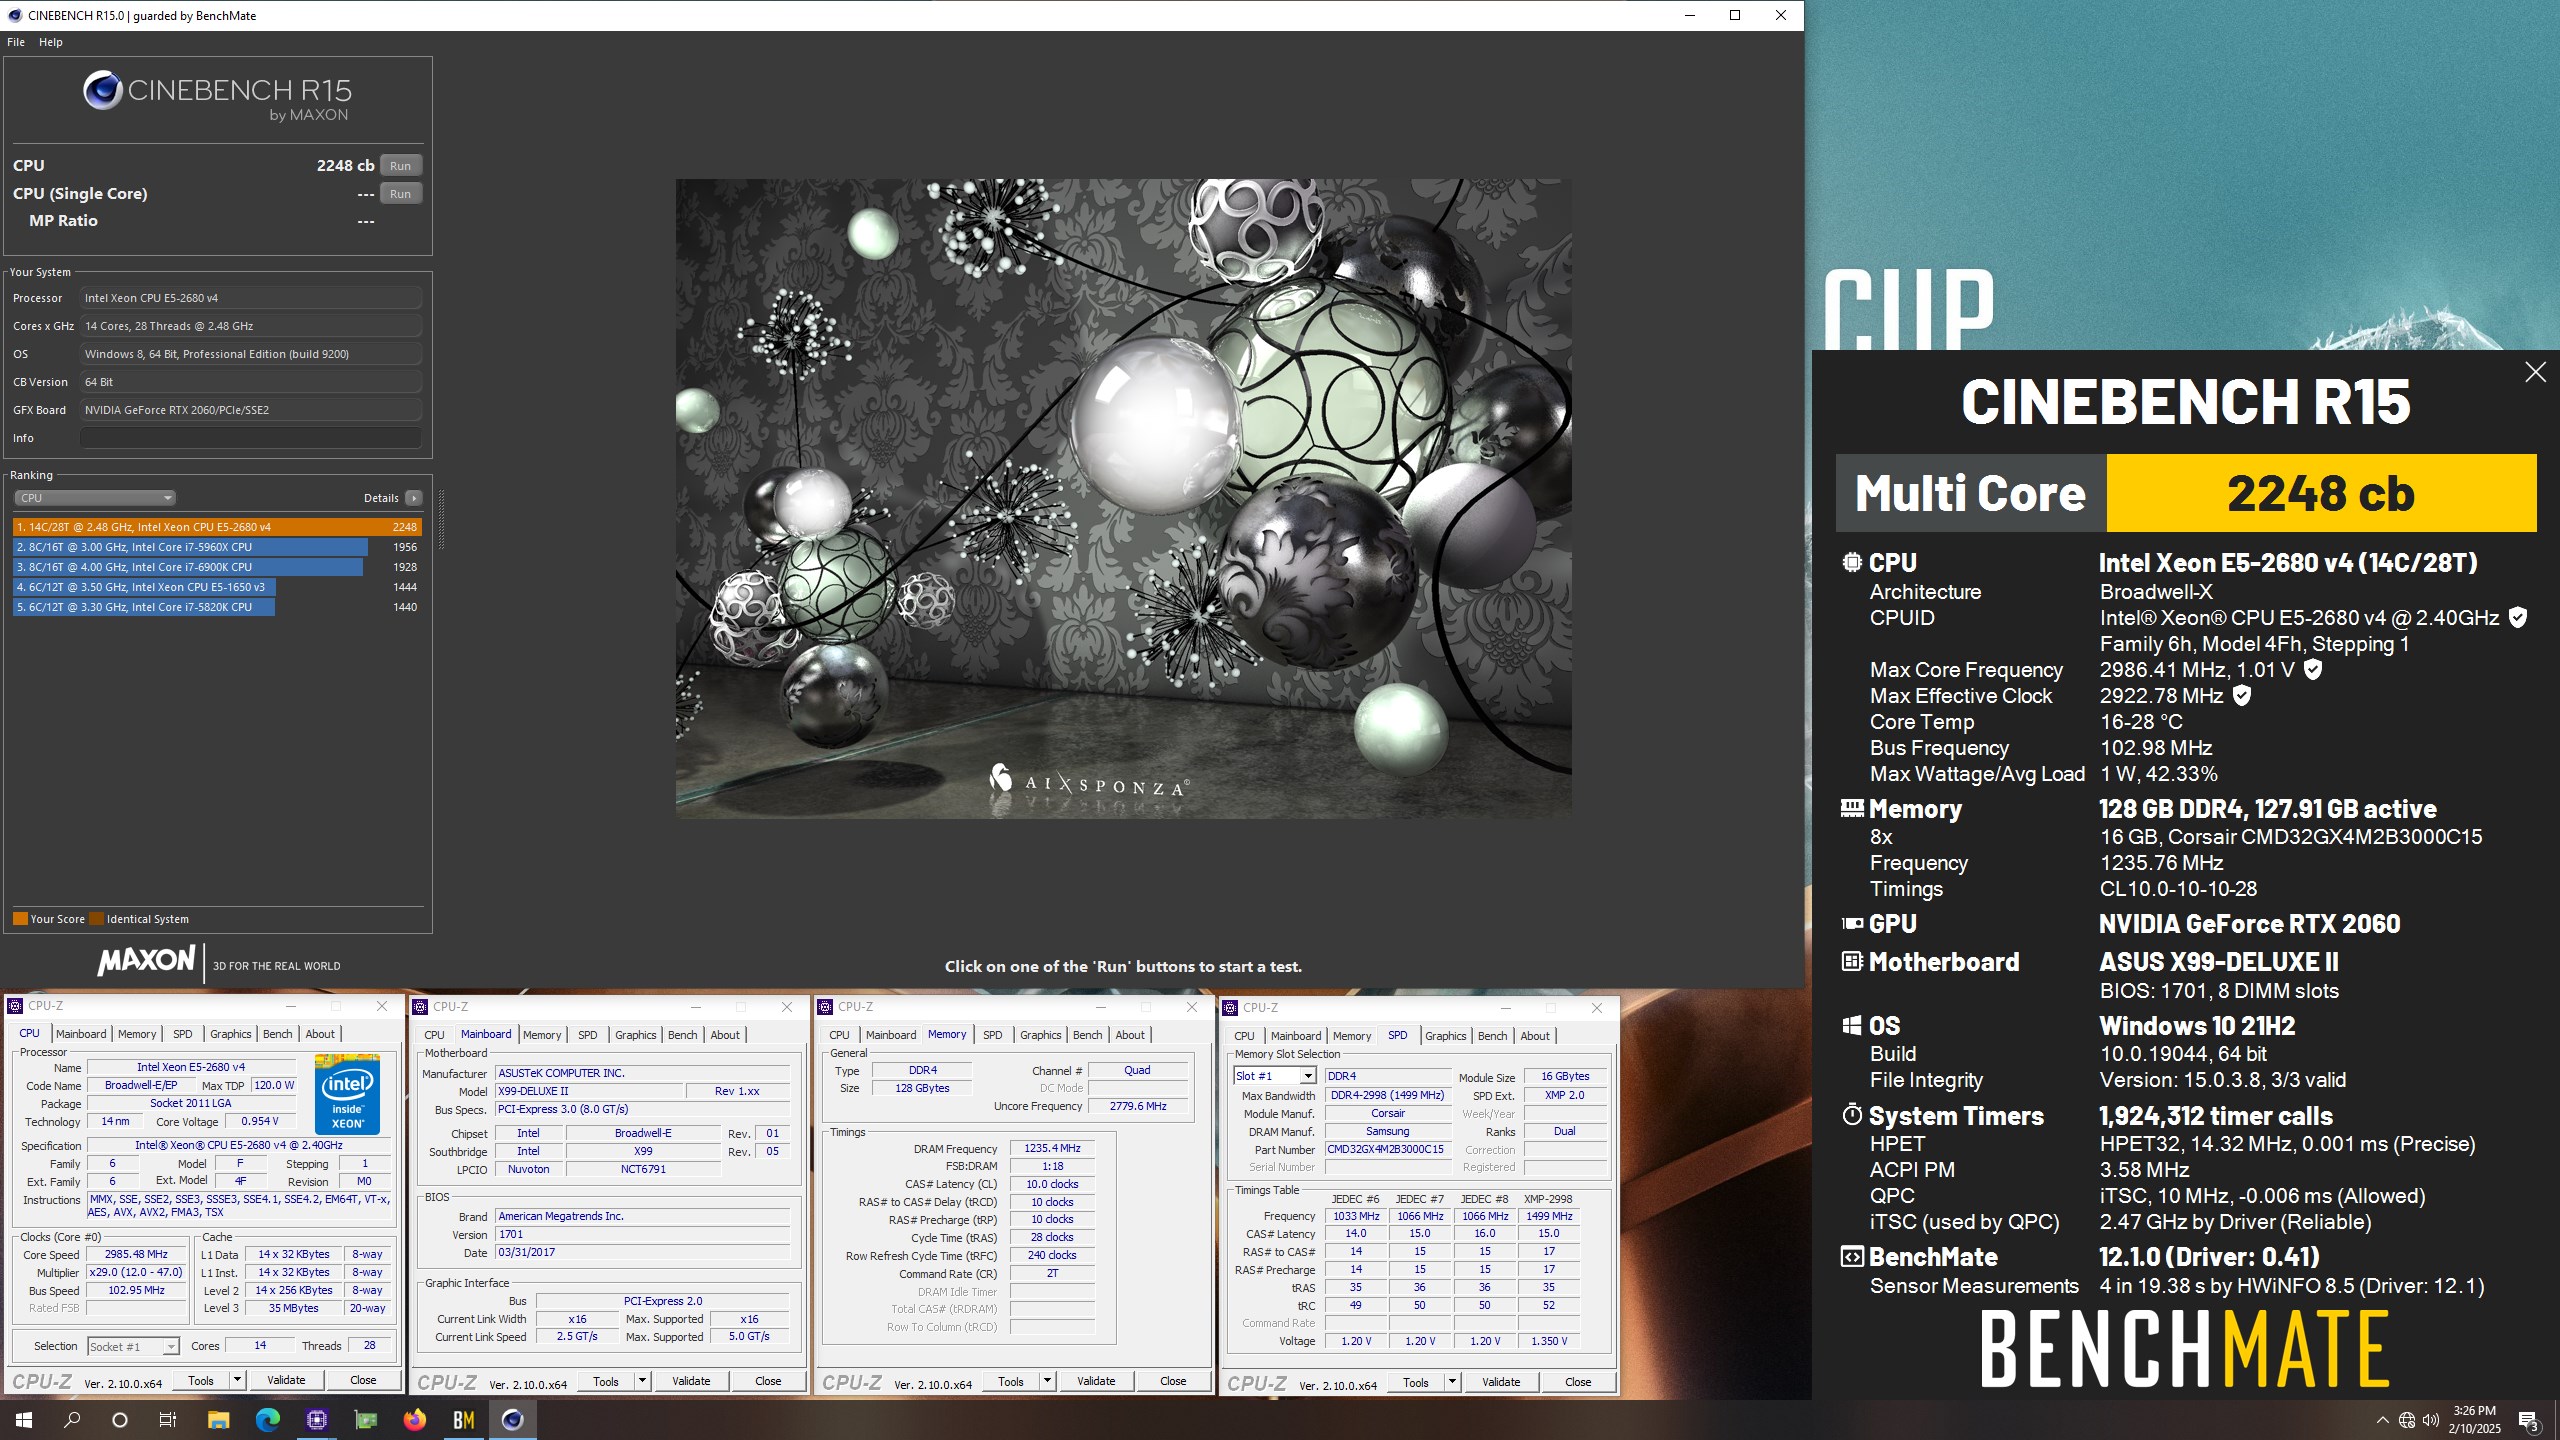Image resolution: width=2560 pixels, height=1440 pixels.
Task: Open Graphics tab in CPU-Z Mainboard window
Action: pos(636,1035)
